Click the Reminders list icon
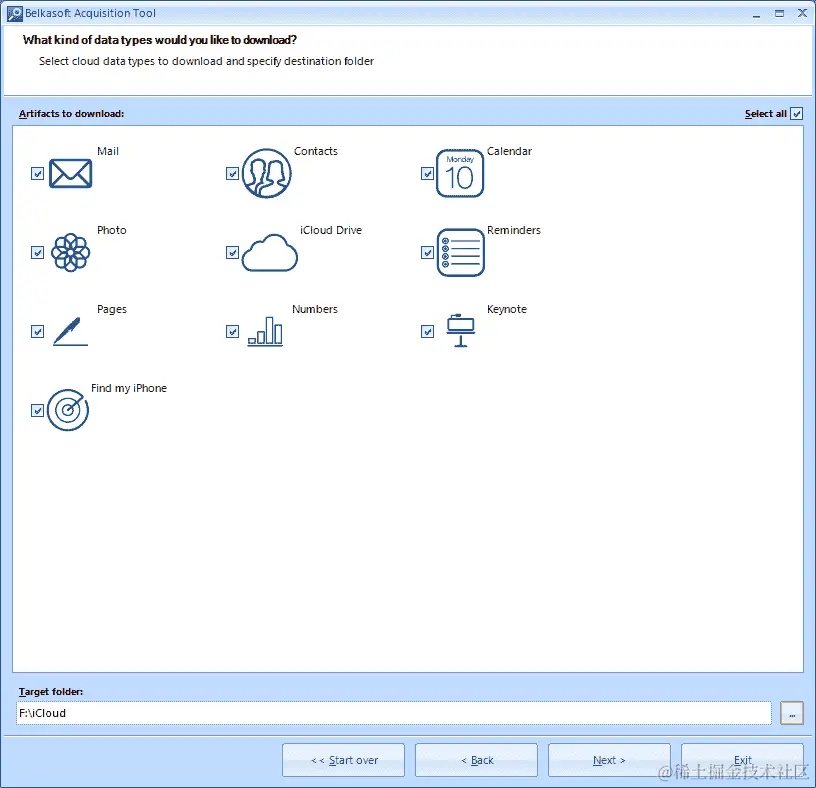This screenshot has width=816, height=788. coord(461,252)
